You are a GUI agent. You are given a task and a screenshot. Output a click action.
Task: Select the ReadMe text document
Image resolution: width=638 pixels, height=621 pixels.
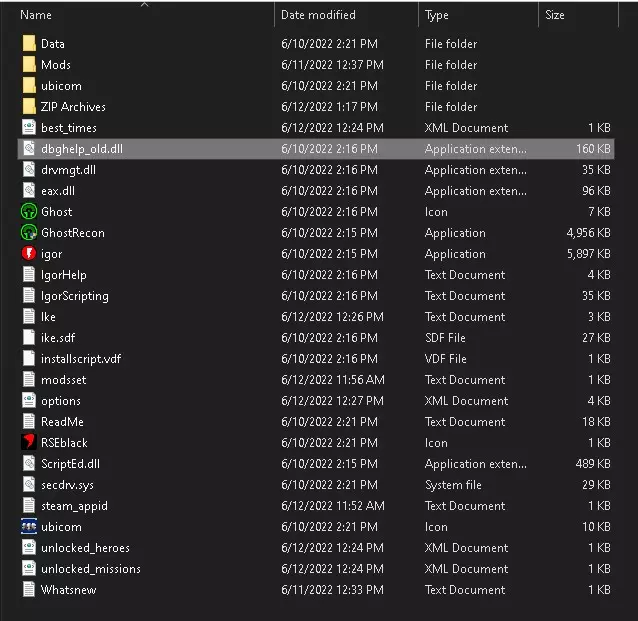click(62, 422)
